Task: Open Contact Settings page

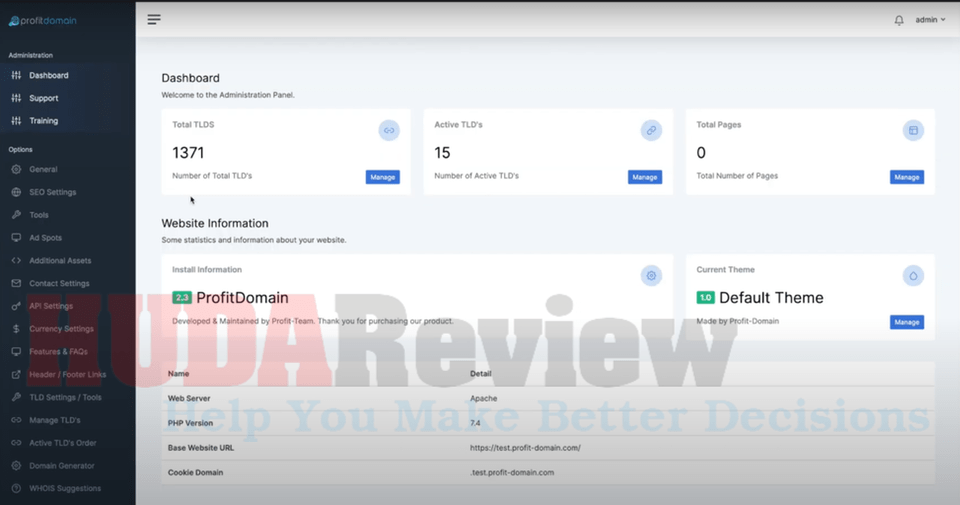Action: (59, 283)
